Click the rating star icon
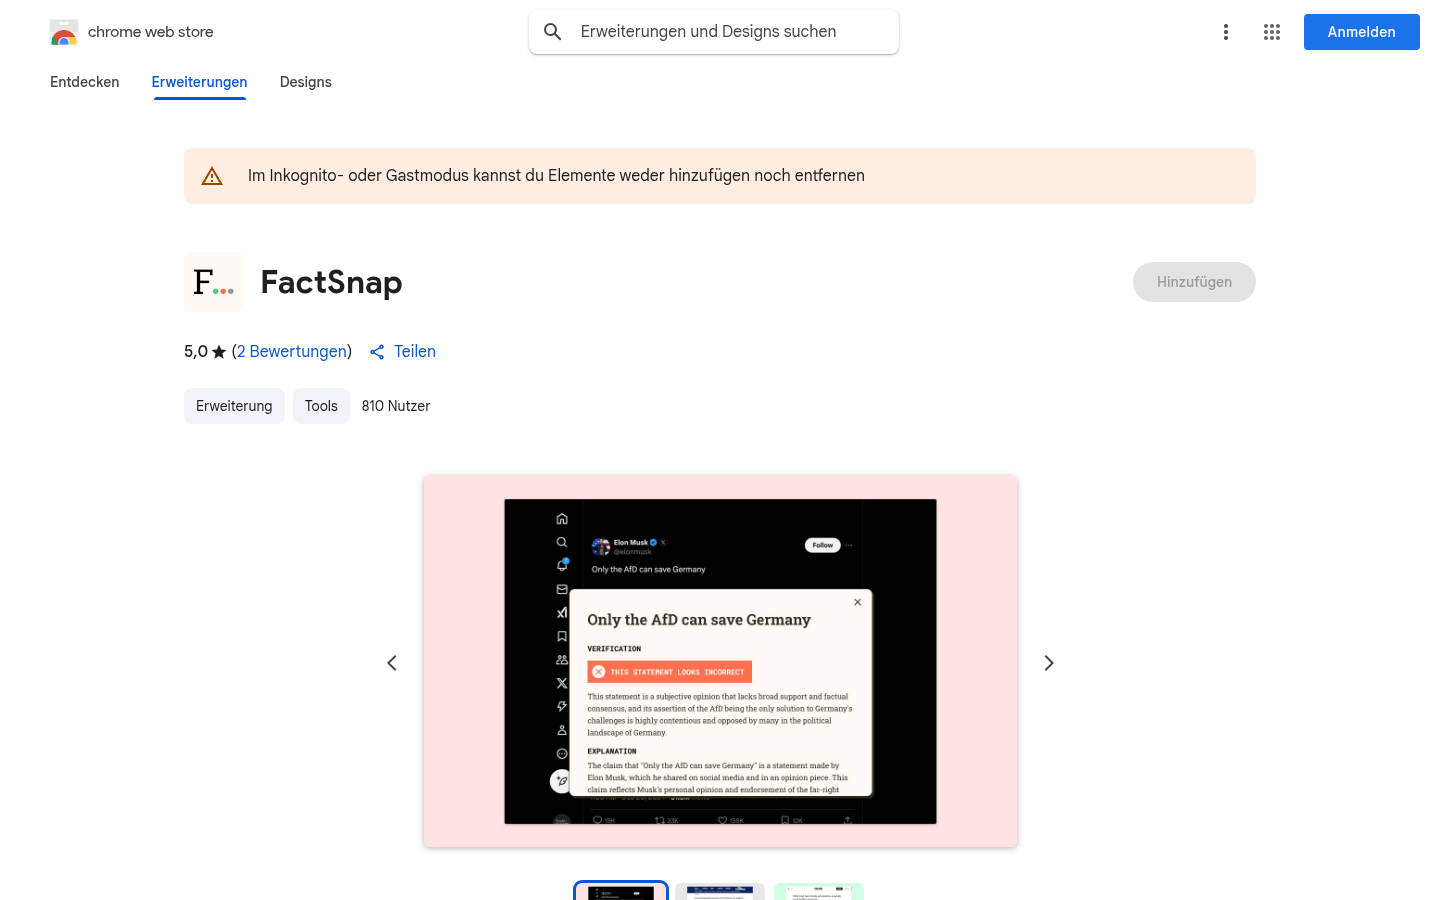The image size is (1440, 900). 219,352
